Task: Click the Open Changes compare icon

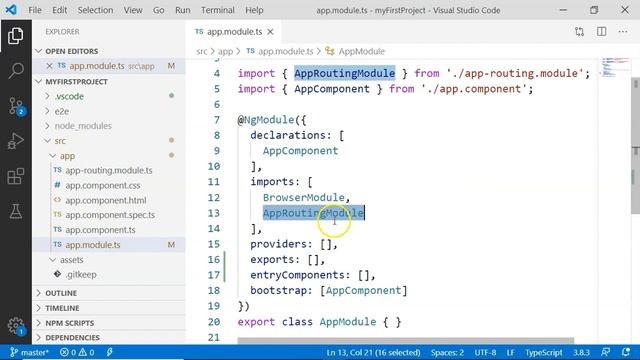Action: tap(579, 31)
